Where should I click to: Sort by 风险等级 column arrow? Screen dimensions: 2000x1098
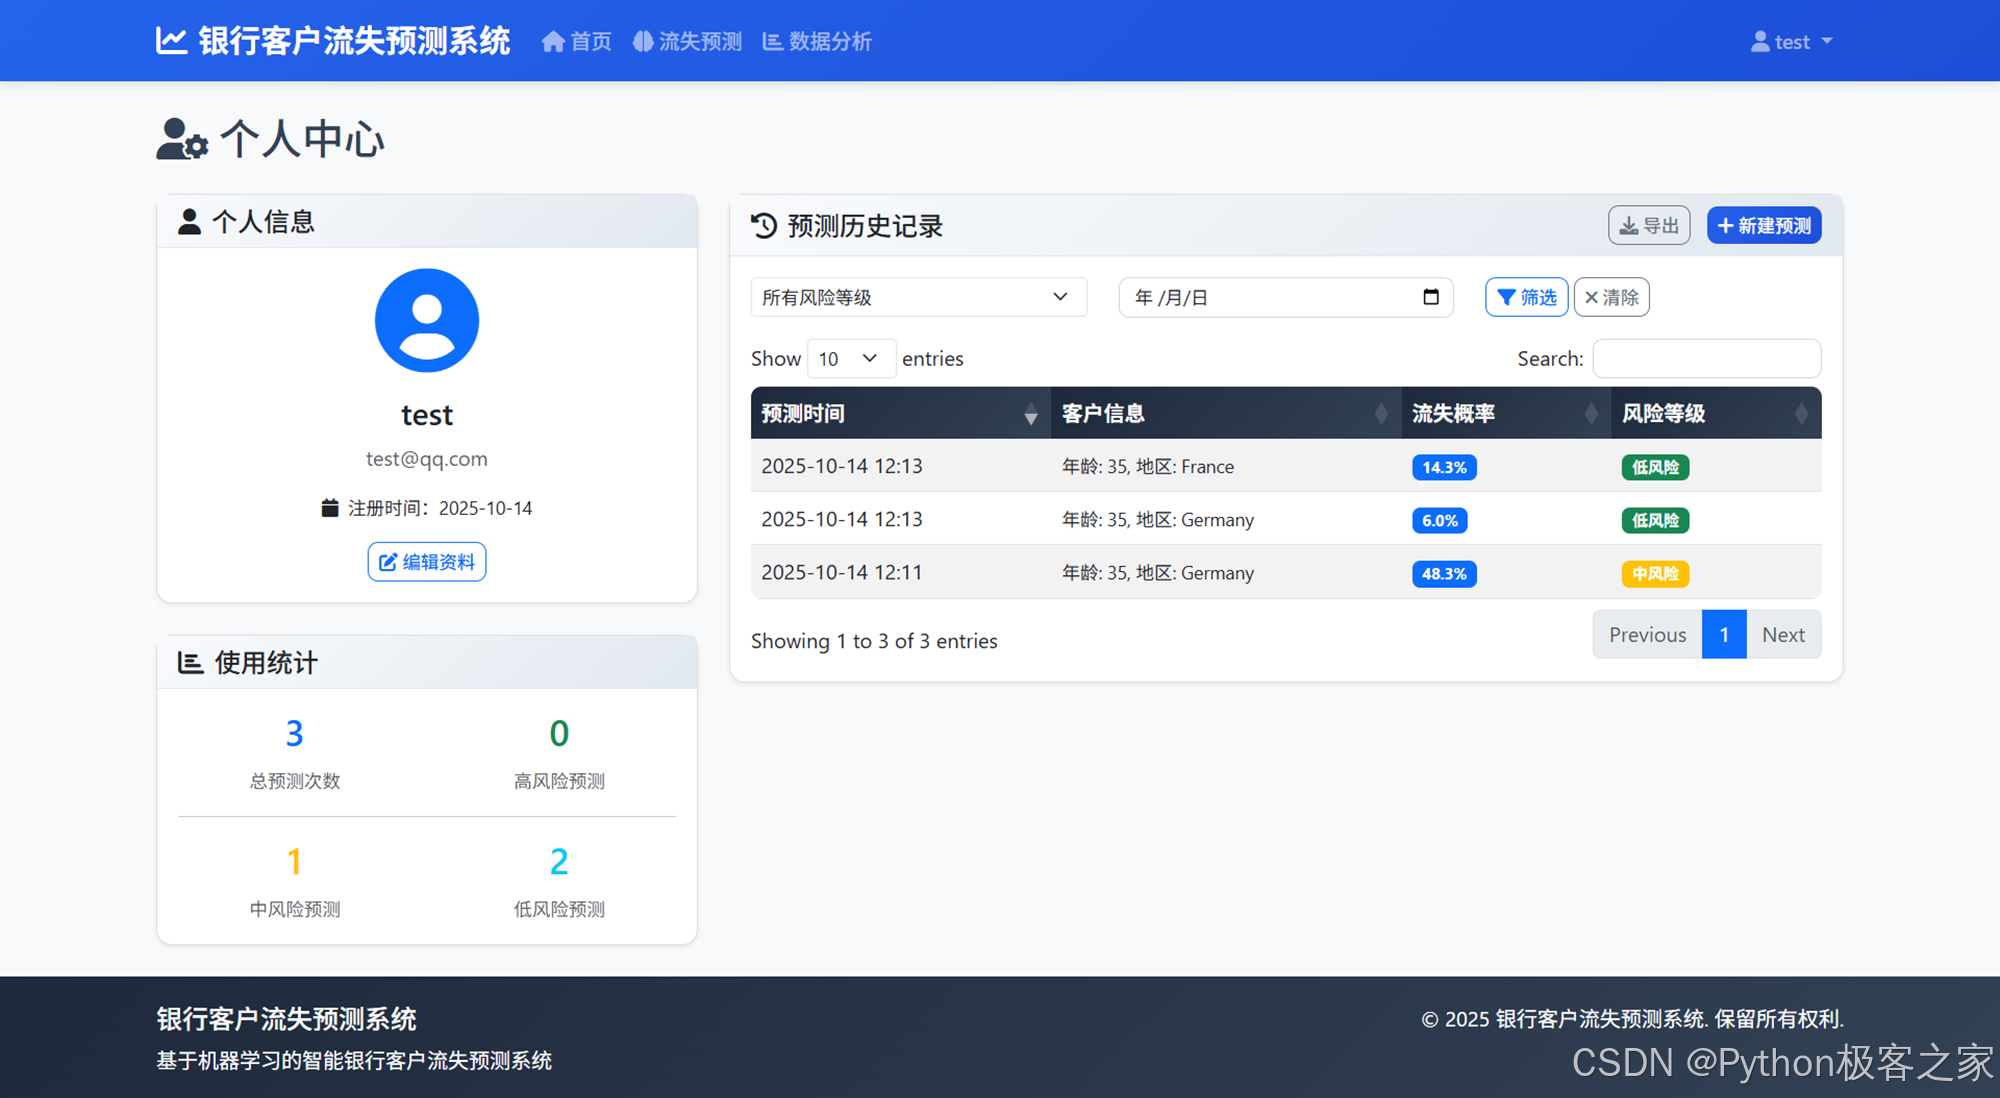pos(1800,414)
